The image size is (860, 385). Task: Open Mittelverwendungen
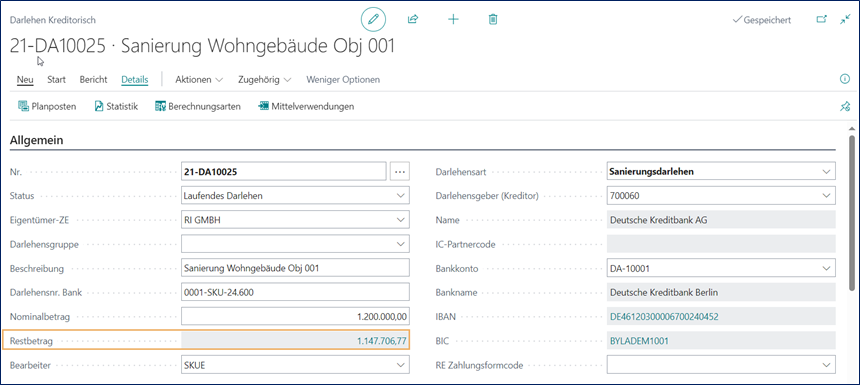pos(306,106)
